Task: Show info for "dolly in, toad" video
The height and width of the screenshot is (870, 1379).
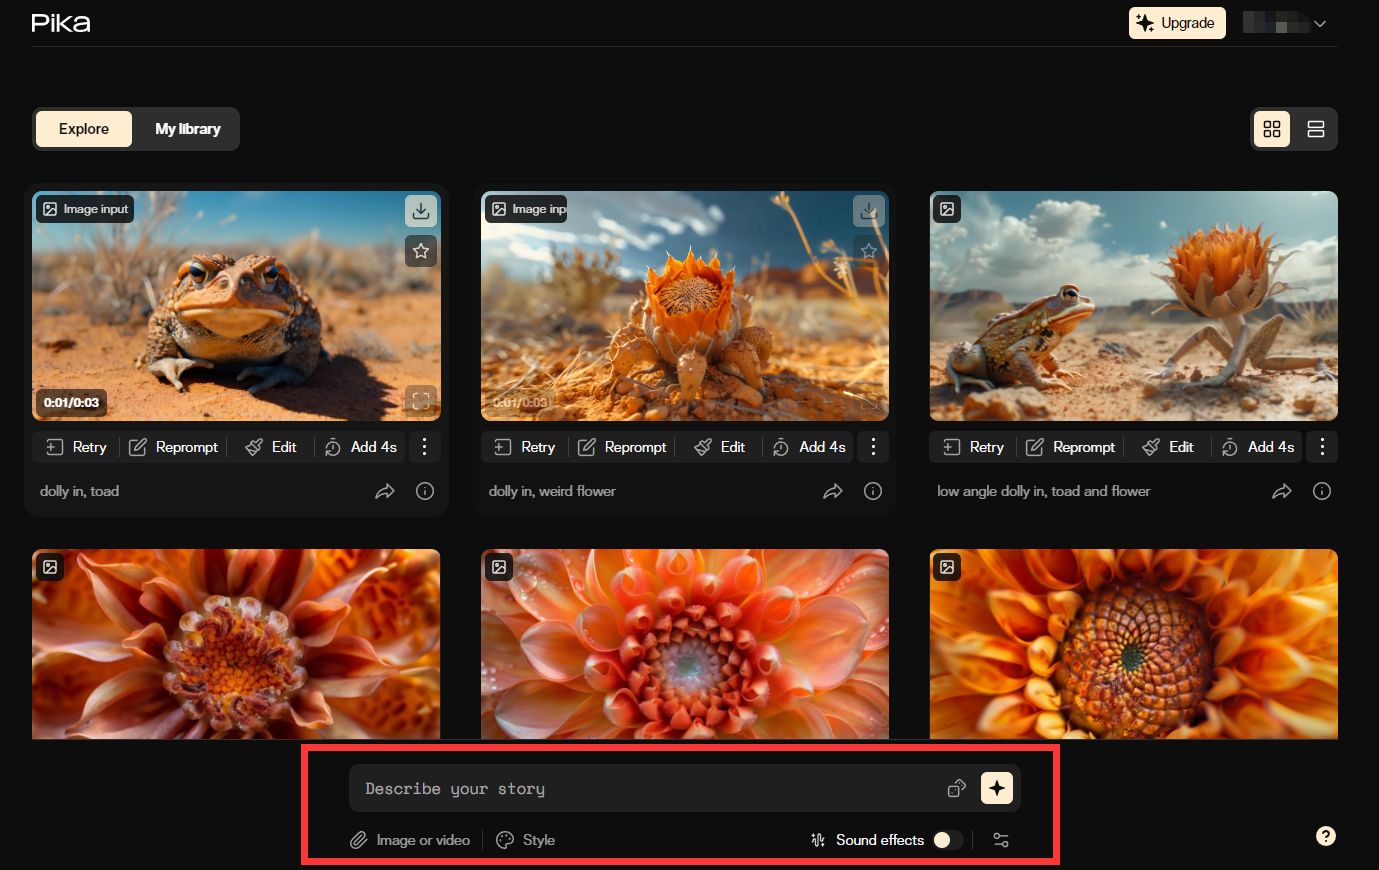Action: (x=425, y=491)
